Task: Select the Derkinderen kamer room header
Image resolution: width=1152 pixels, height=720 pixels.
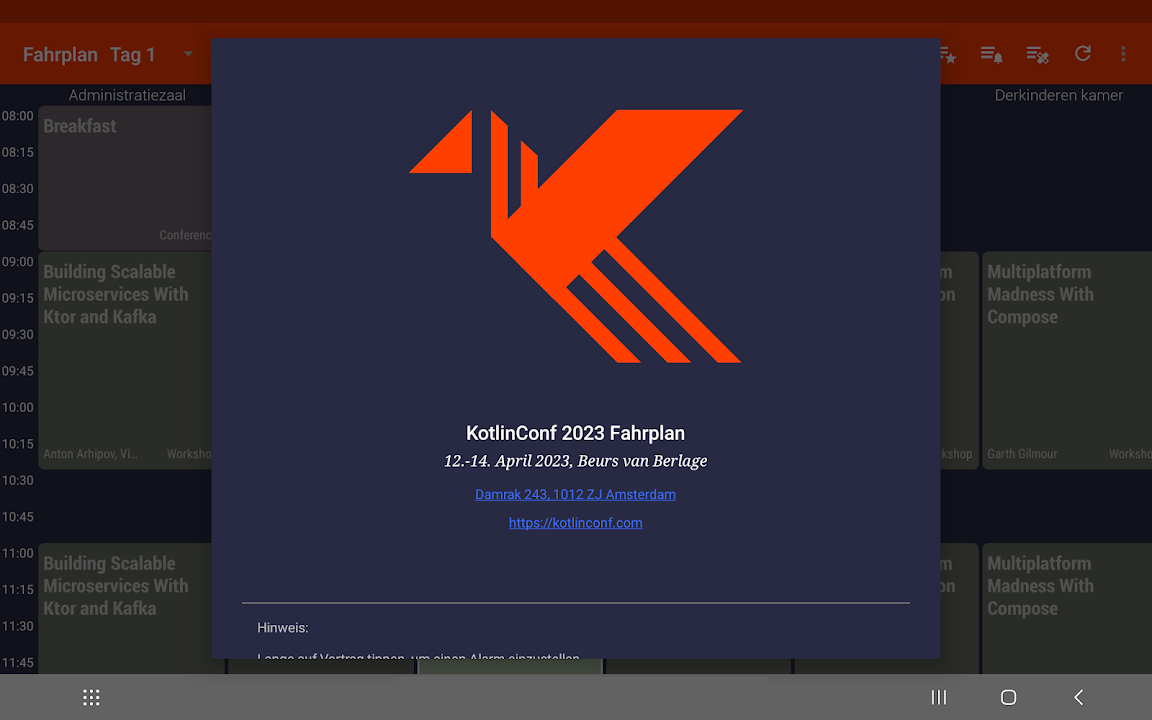Action: click(1058, 95)
